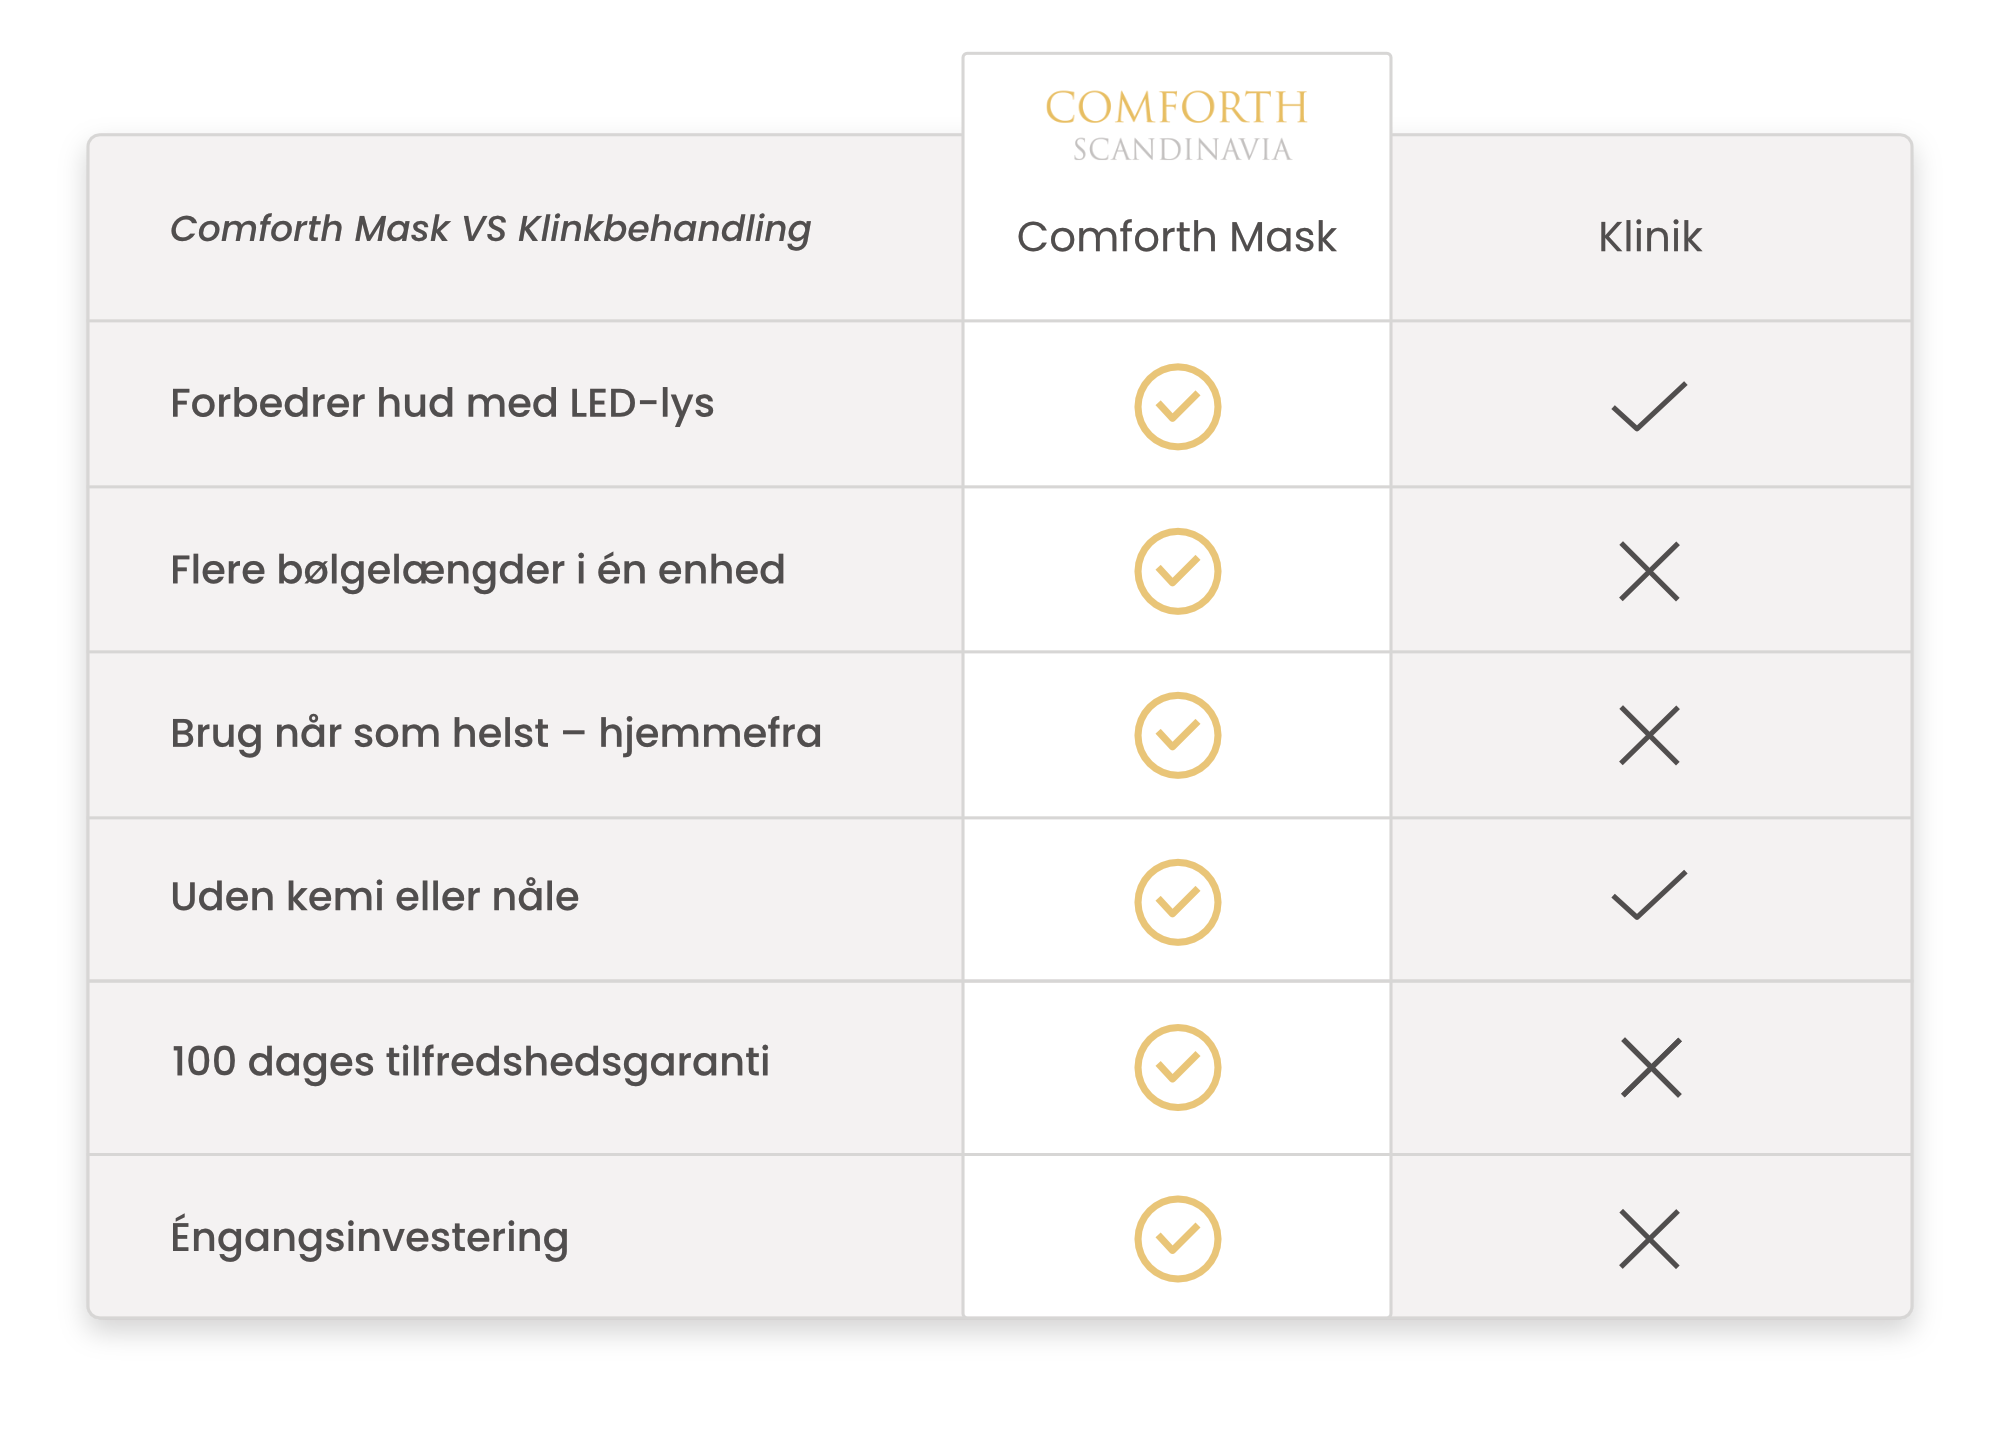Click the Comforth Mask VS Klinkbehandling title
This screenshot has height=1437, width=2000.
pyautogui.click(x=490, y=229)
